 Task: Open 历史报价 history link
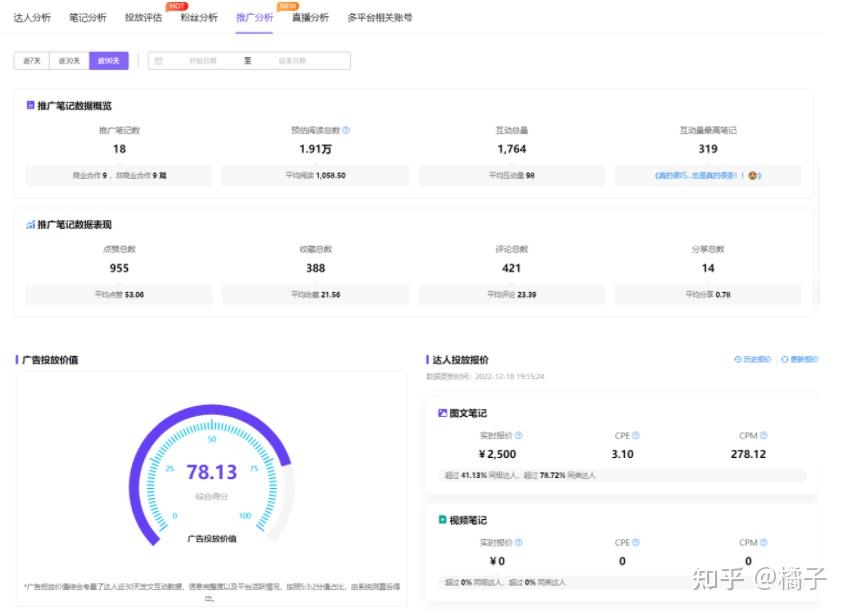tap(753, 360)
